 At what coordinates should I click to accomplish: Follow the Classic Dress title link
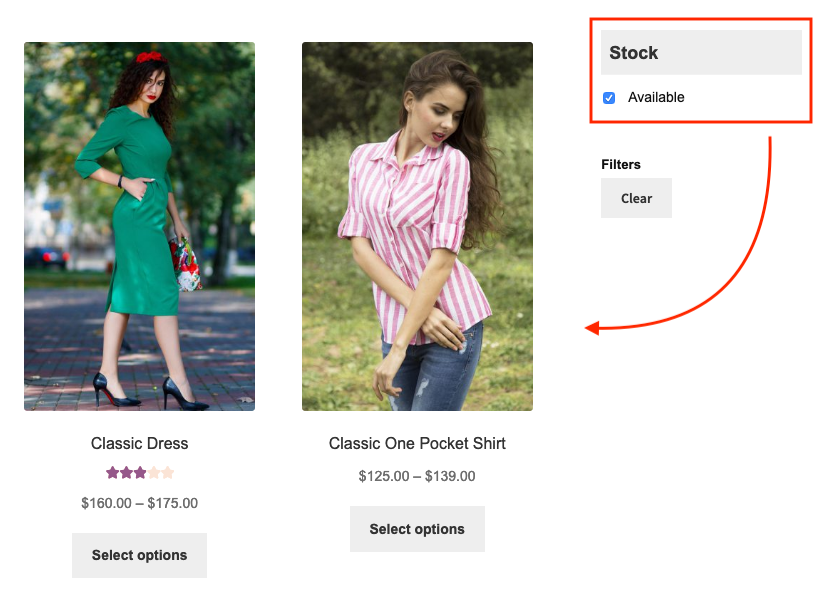139,443
